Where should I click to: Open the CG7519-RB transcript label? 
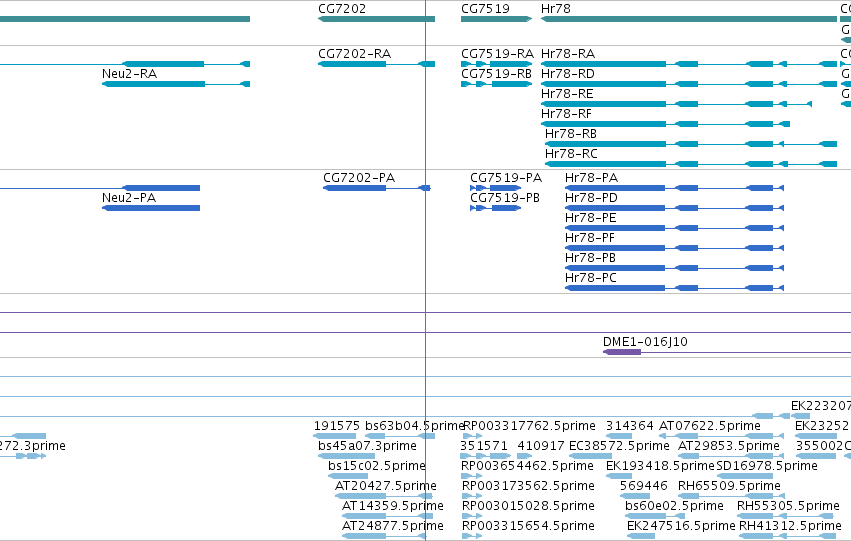click(x=496, y=74)
